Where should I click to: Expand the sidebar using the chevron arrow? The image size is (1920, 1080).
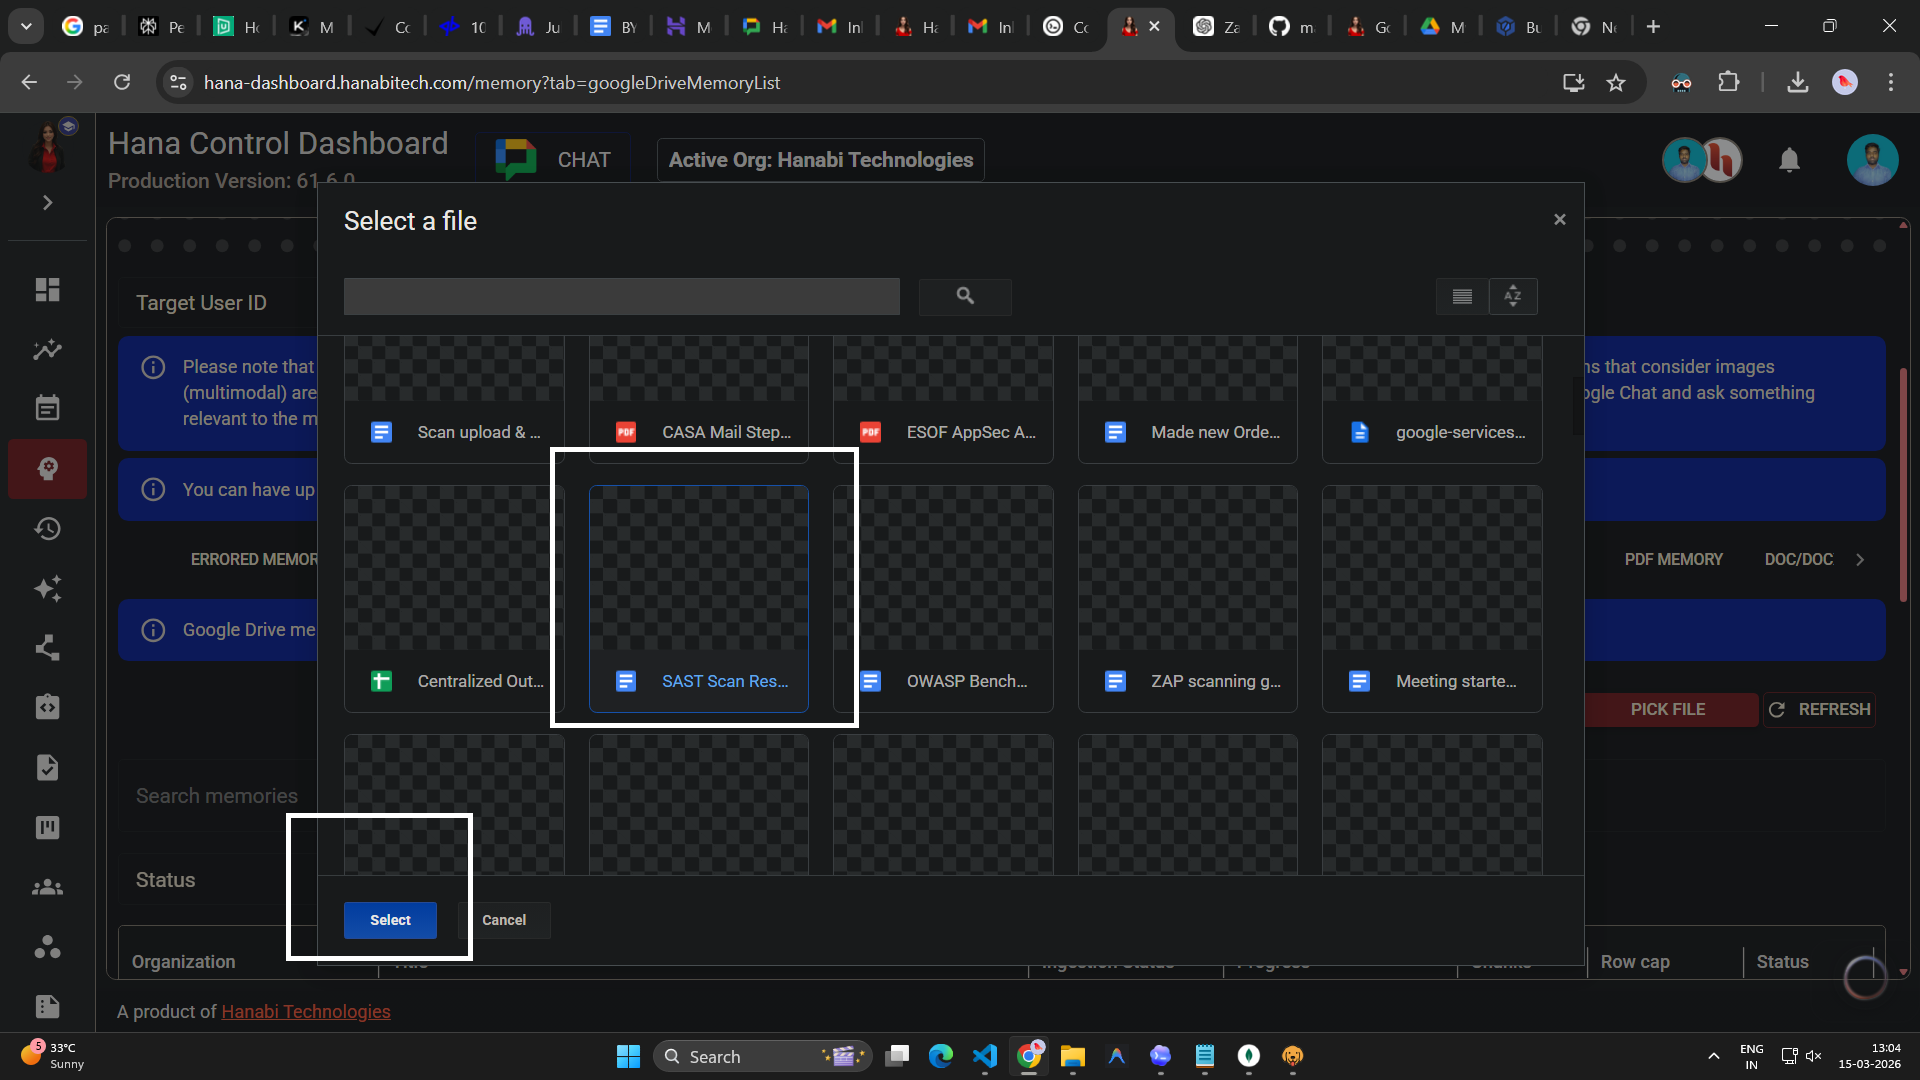tap(47, 202)
